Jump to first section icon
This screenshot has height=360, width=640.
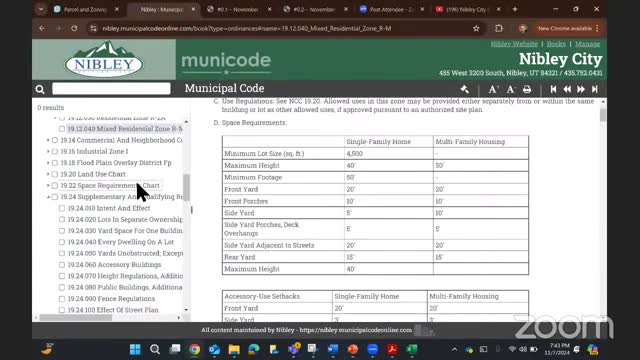pyautogui.click(x=553, y=89)
